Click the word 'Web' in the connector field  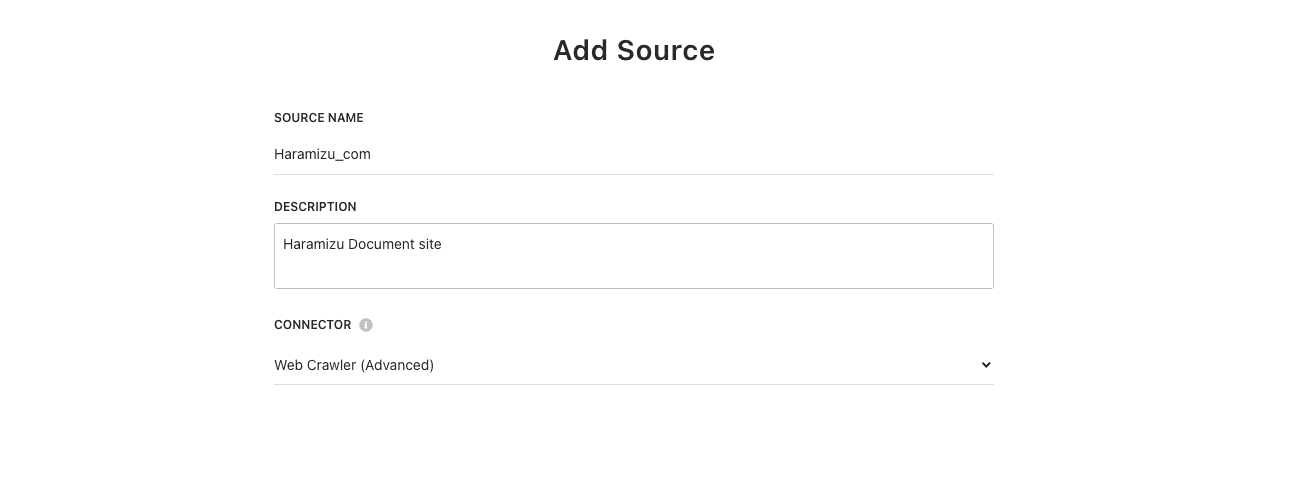[288, 365]
